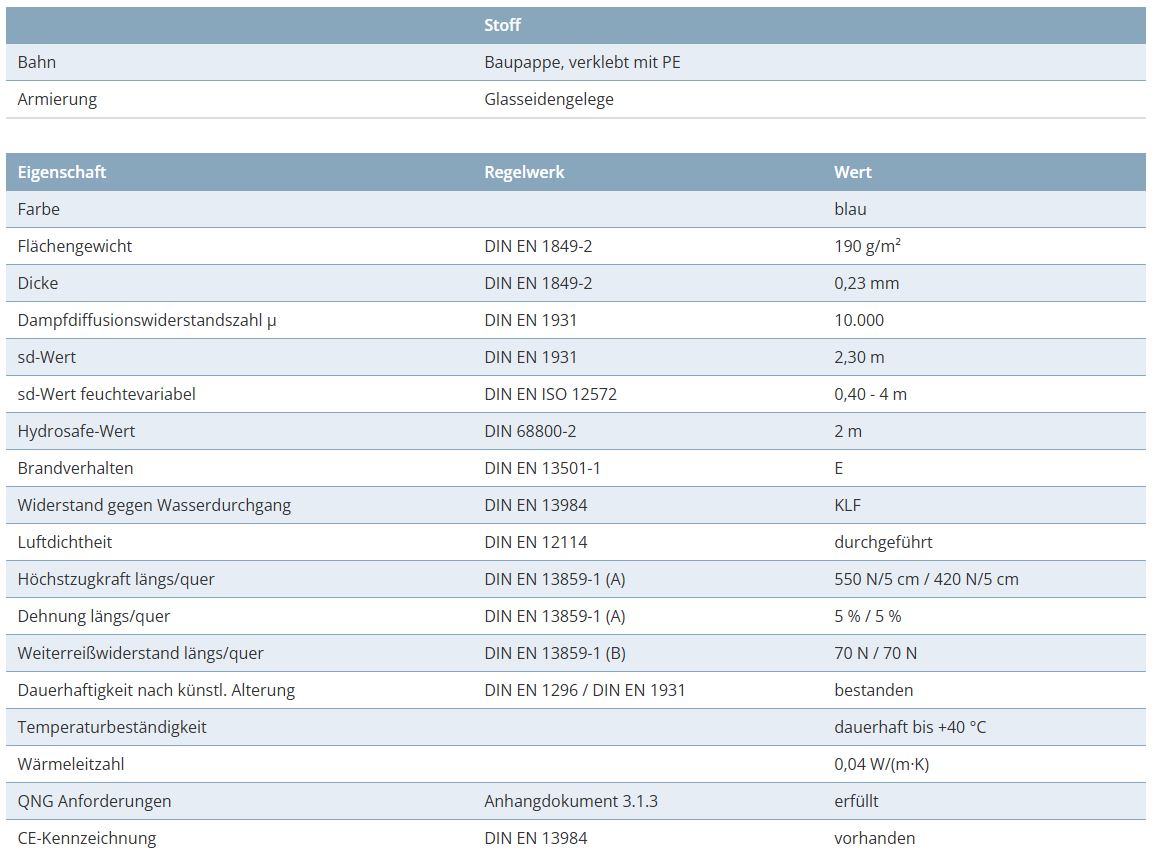Image resolution: width=1154 pixels, height=858 pixels.
Task: Click the '0,40 - 4 m' value
Action: 870,394
